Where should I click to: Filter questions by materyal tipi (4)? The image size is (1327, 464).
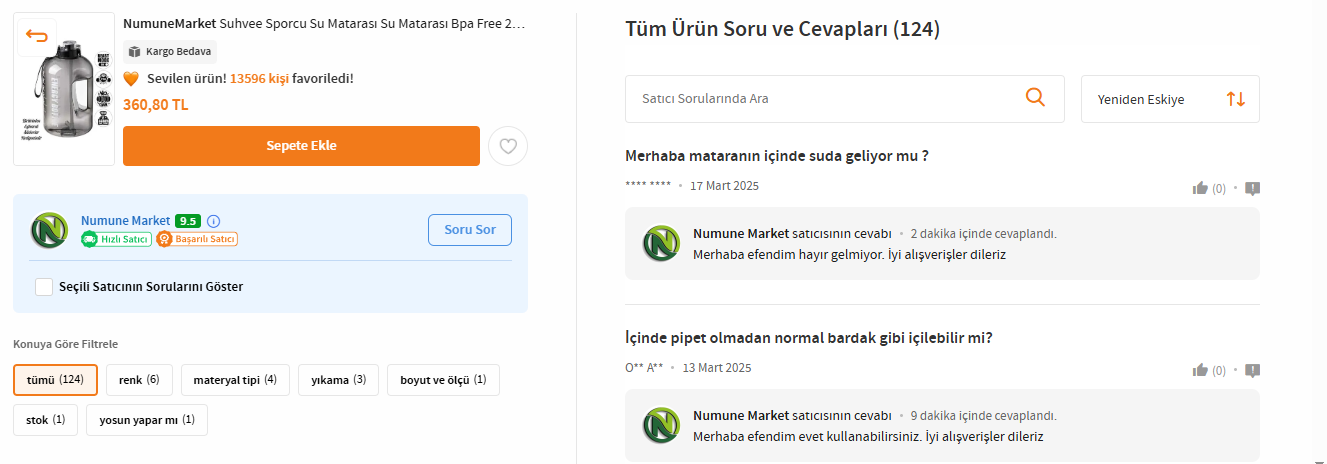tap(235, 380)
